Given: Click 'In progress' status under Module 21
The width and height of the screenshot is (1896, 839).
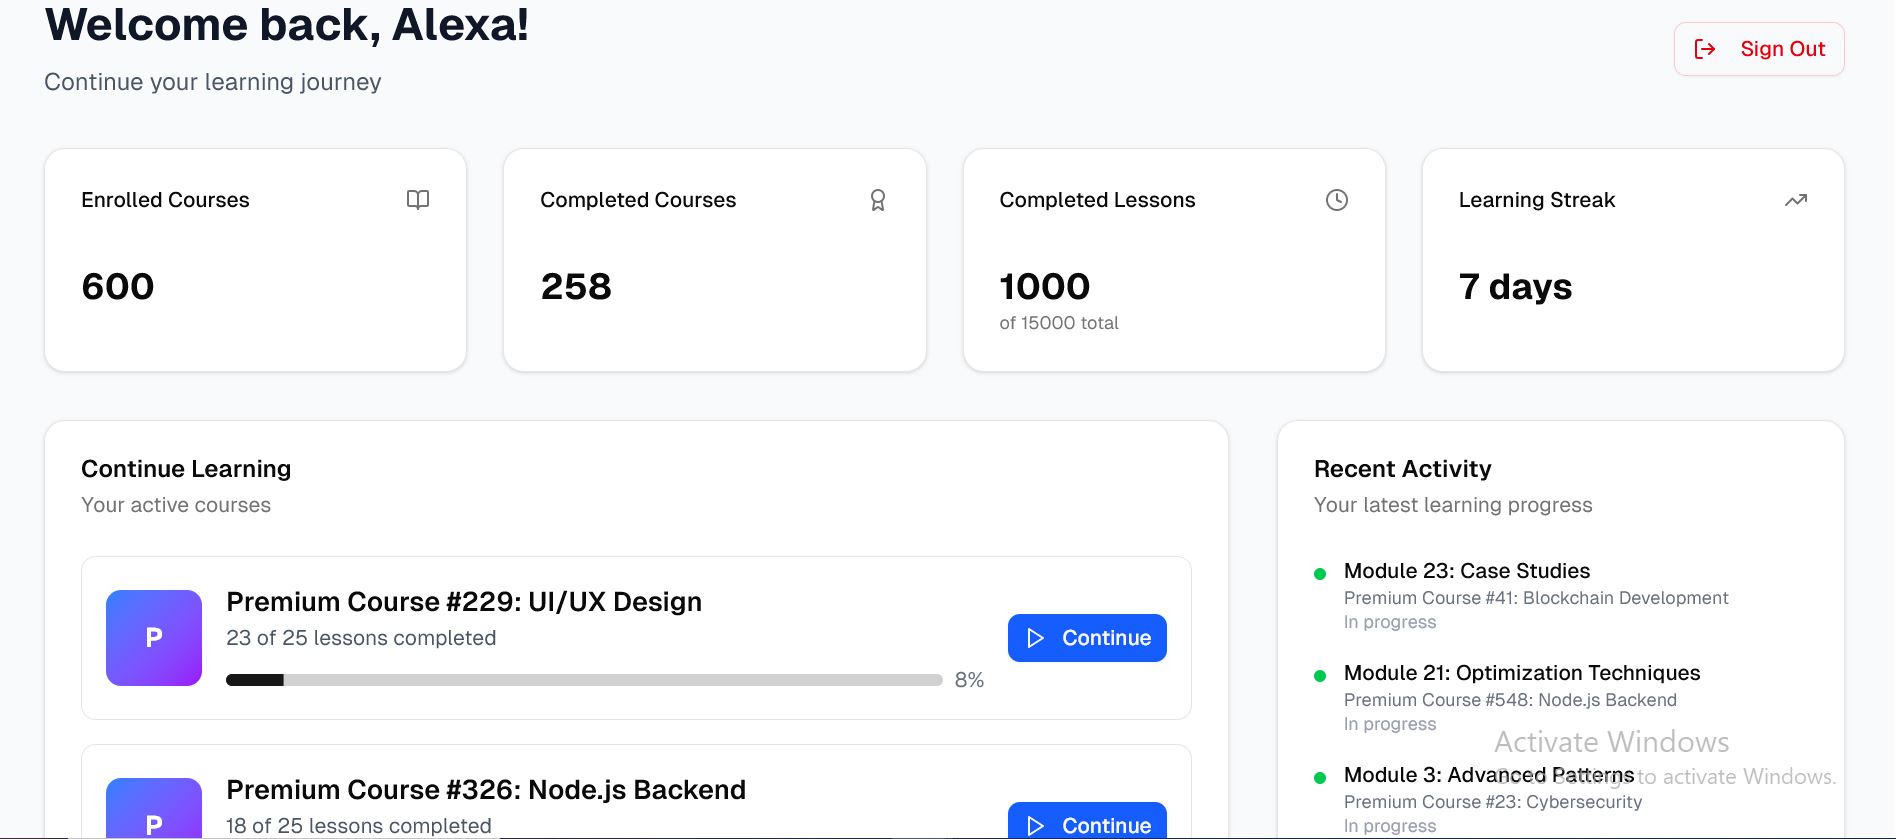Looking at the screenshot, I should coord(1390,724).
